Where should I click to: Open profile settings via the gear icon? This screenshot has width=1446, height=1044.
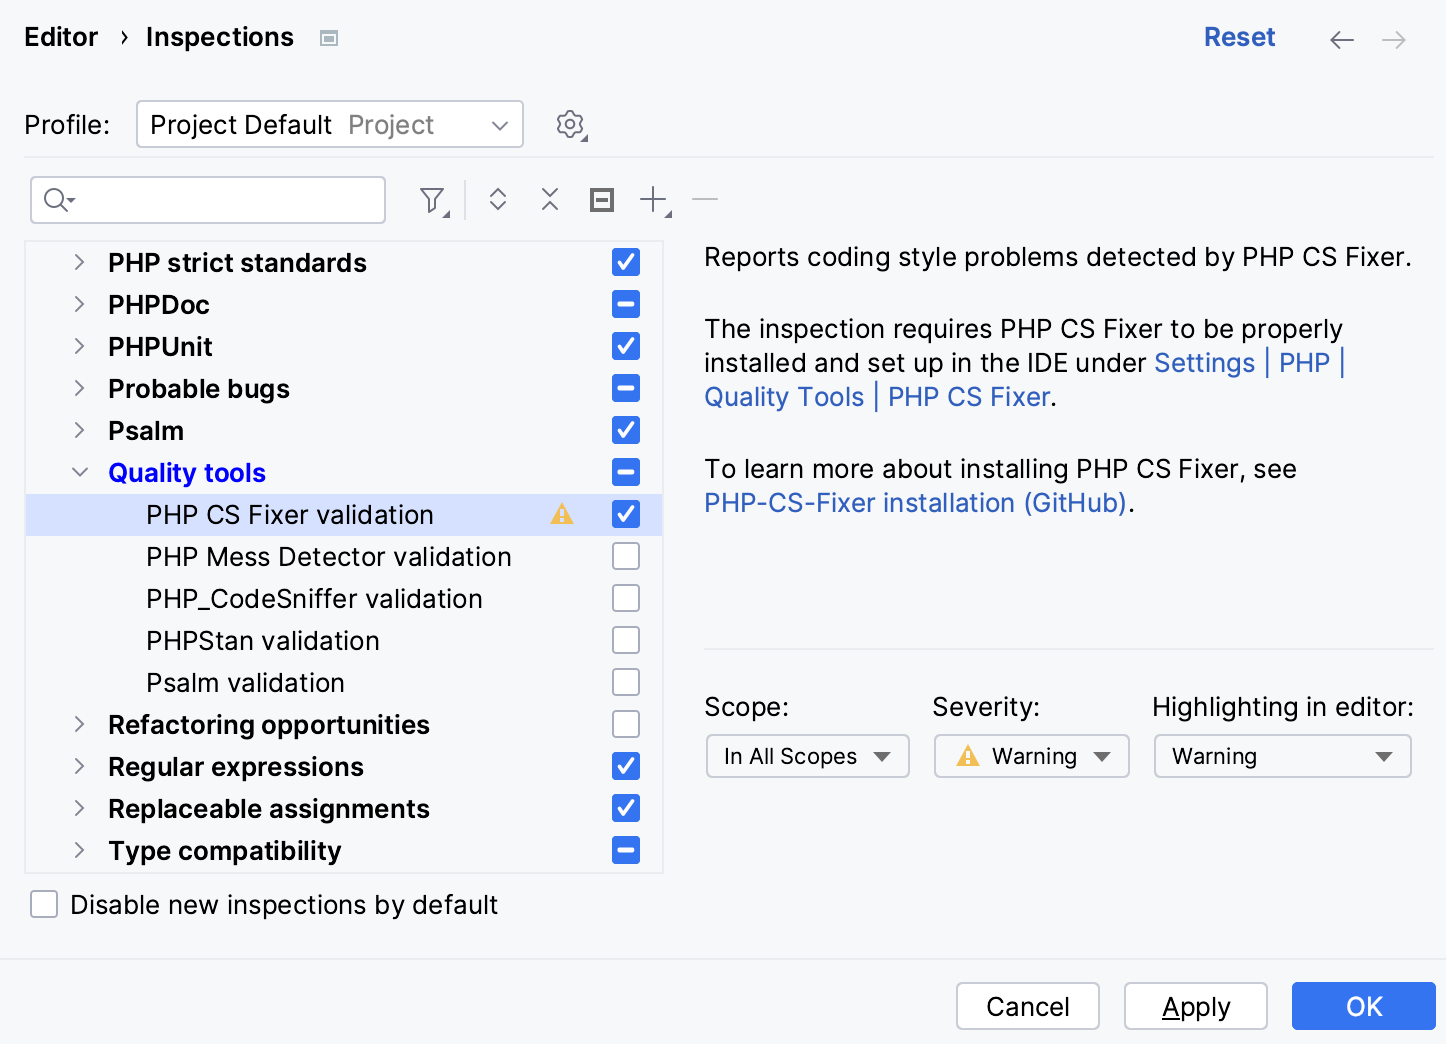click(x=570, y=124)
